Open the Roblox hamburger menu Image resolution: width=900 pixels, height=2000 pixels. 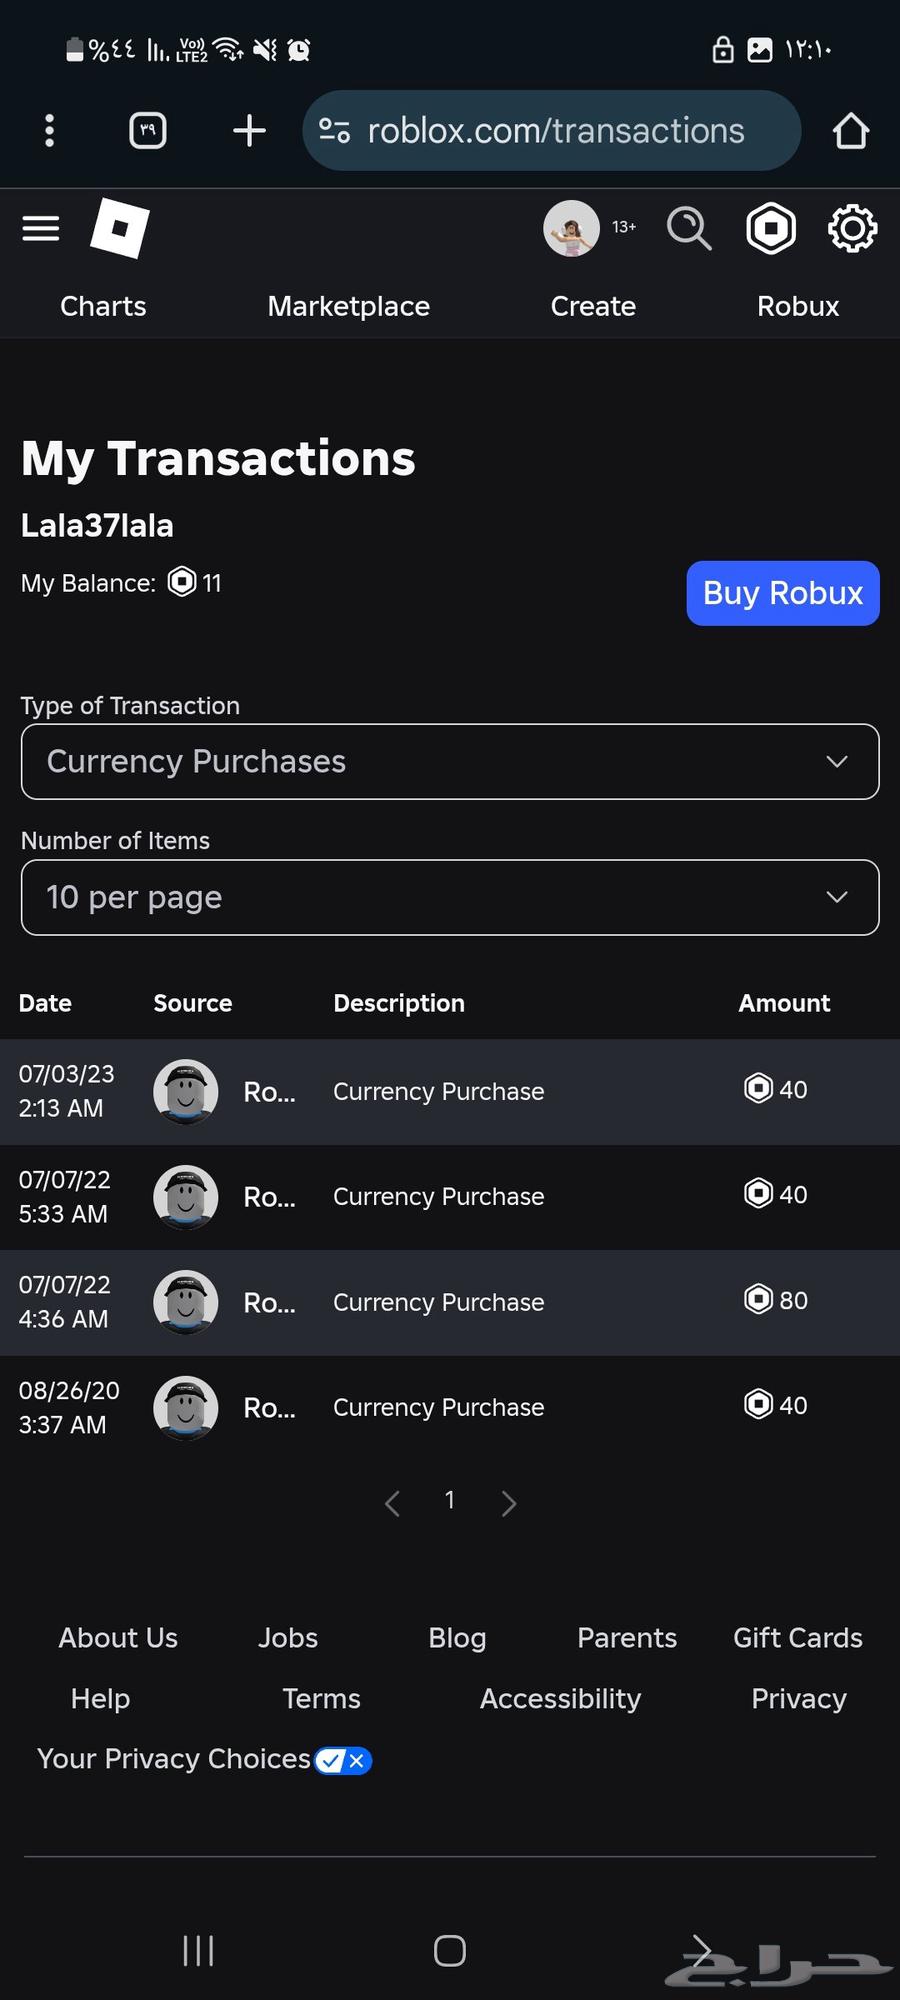41,229
